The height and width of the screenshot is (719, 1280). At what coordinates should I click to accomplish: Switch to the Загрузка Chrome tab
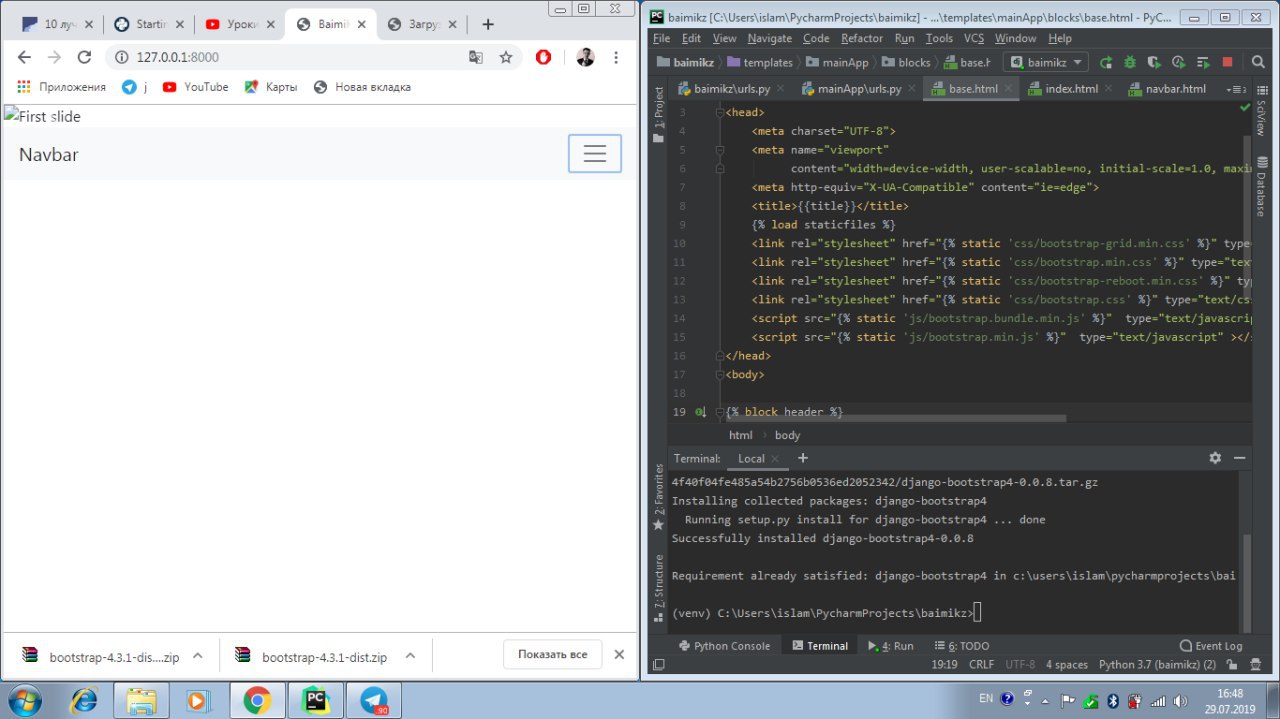[x=423, y=24]
